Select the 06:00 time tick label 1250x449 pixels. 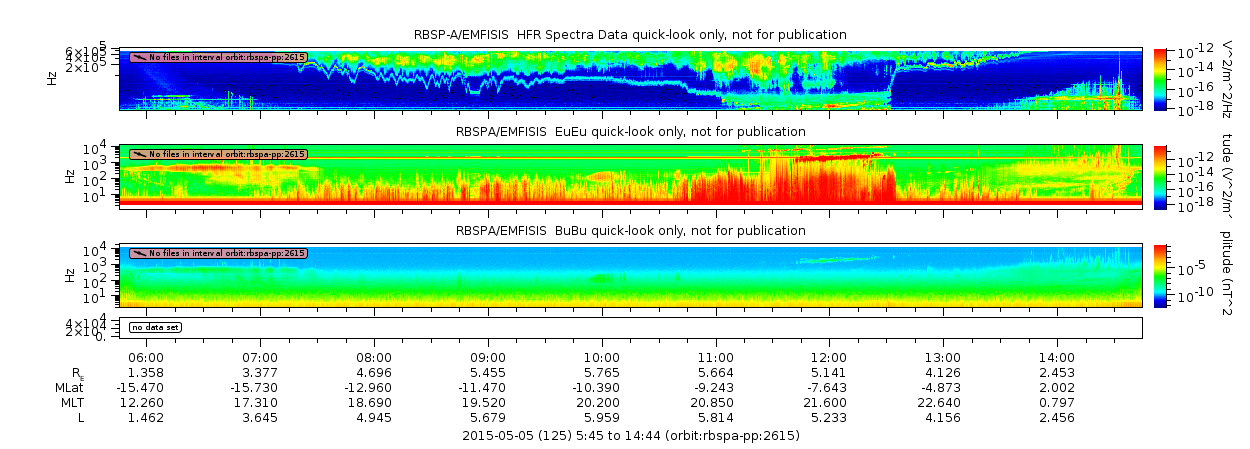[x=146, y=357]
